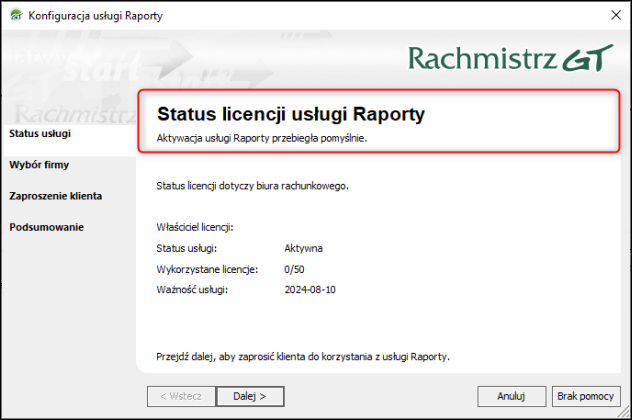Click the Dalej > button
Viewport: 632px width, 420px height.
point(250,397)
